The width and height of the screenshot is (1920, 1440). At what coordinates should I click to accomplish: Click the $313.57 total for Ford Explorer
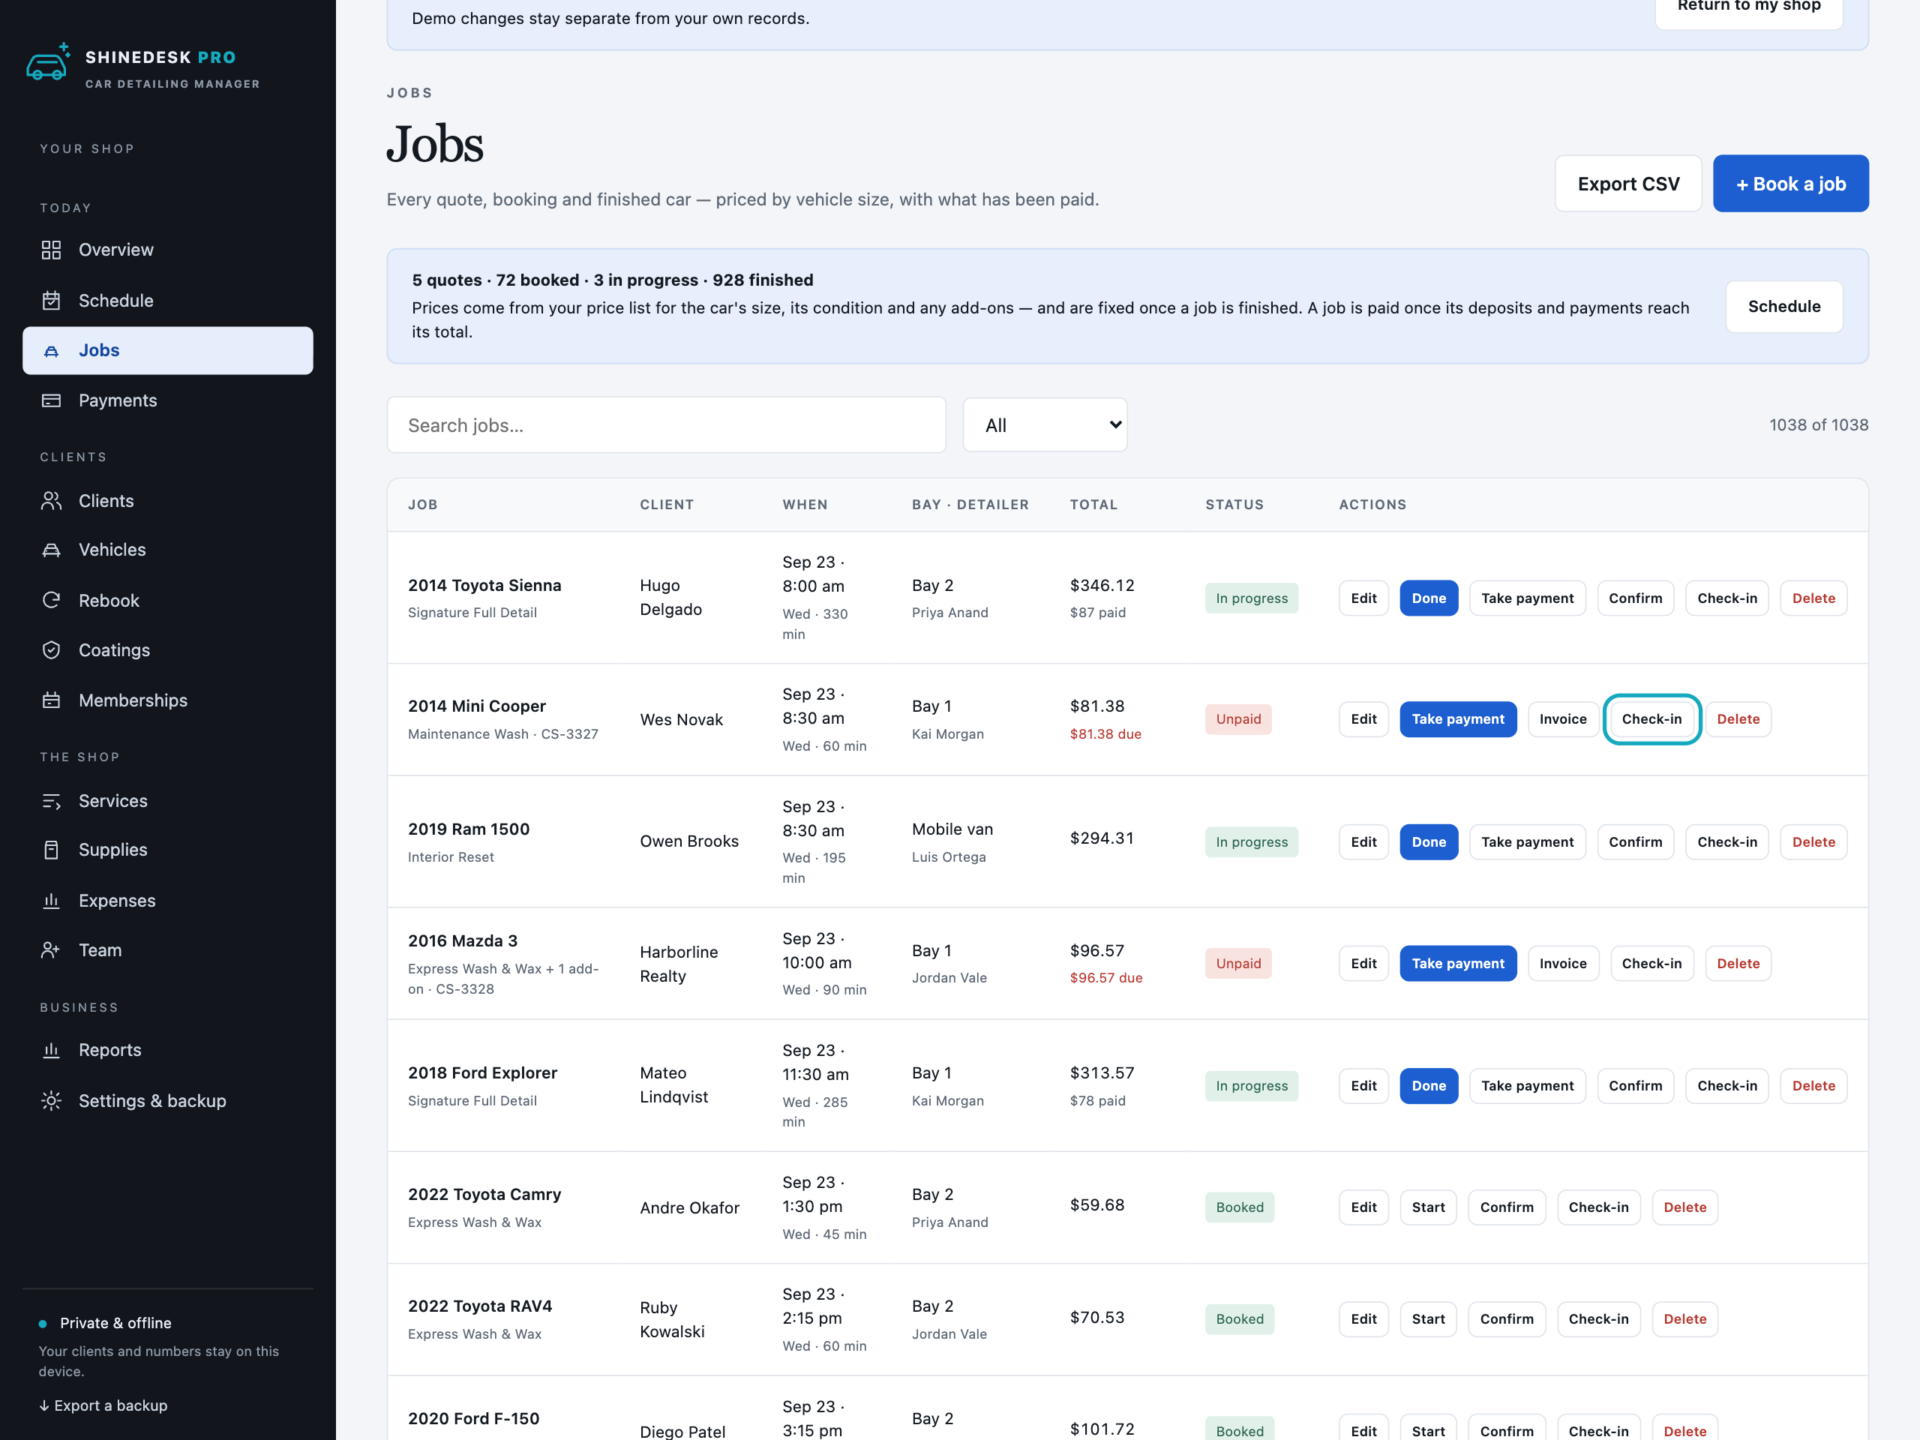[x=1102, y=1073]
